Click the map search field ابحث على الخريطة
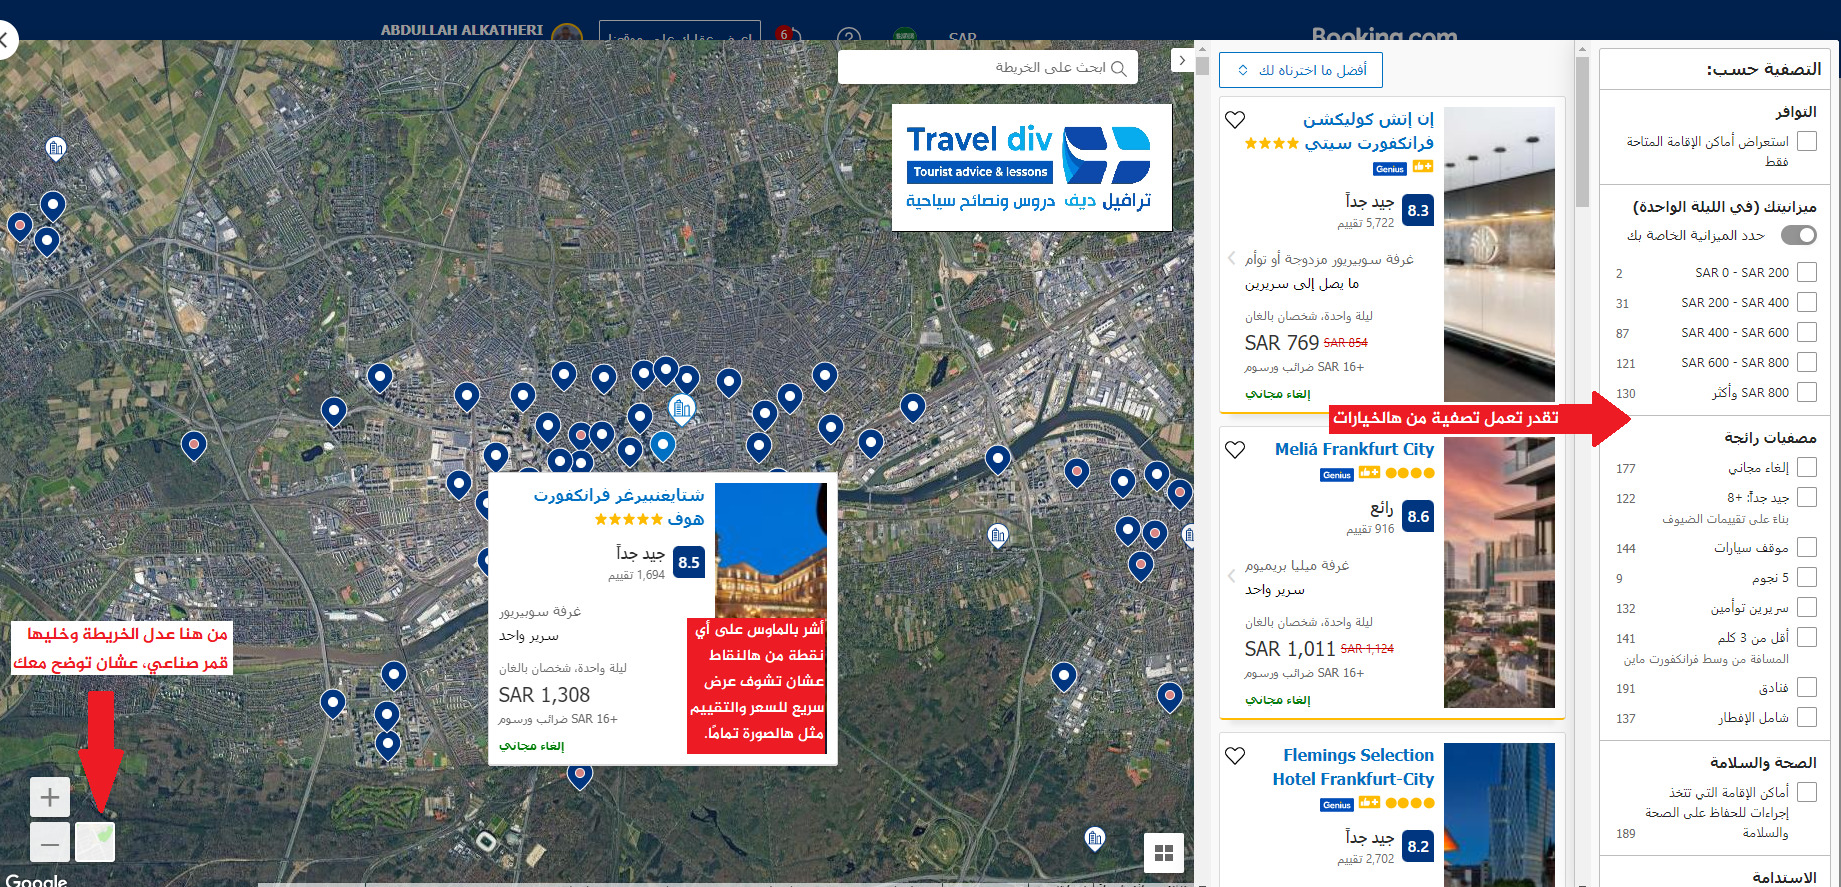1841x887 pixels. (x=988, y=67)
